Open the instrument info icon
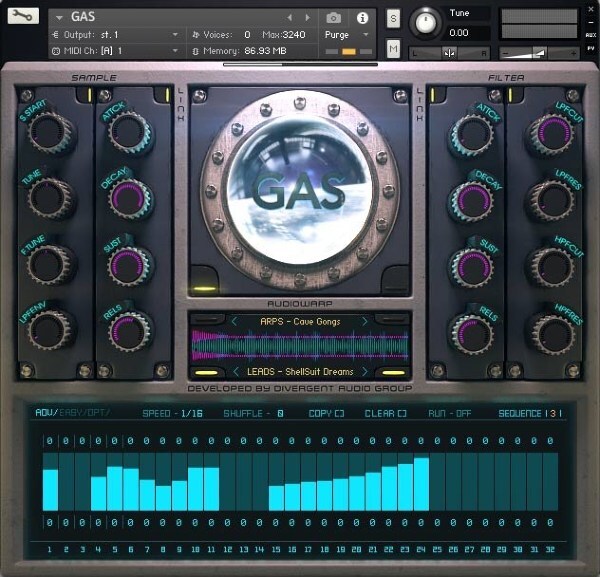The image size is (600, 577). [x=362, y=18]
